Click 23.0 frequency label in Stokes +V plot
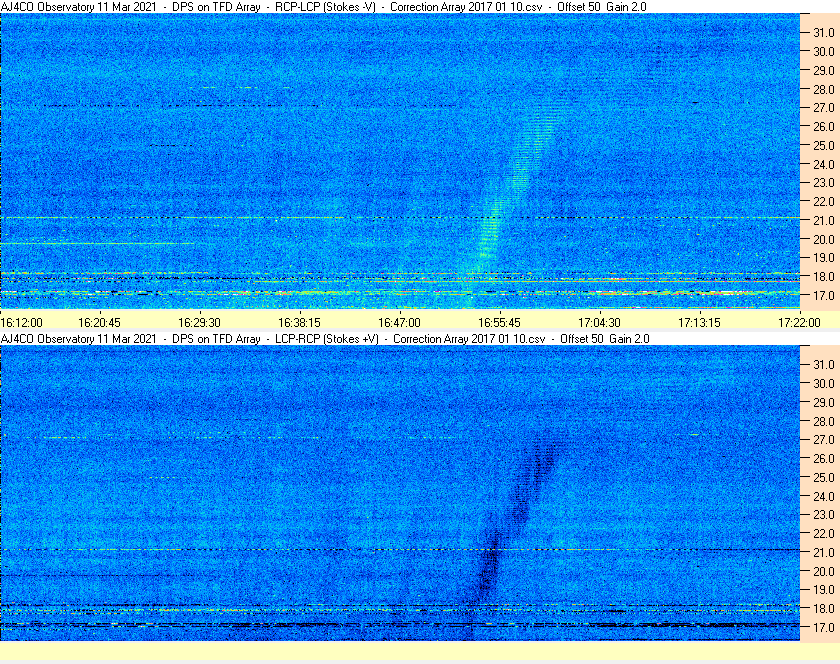Image resolution: width=840 pixels, height=664 pixels. point(824,514)
